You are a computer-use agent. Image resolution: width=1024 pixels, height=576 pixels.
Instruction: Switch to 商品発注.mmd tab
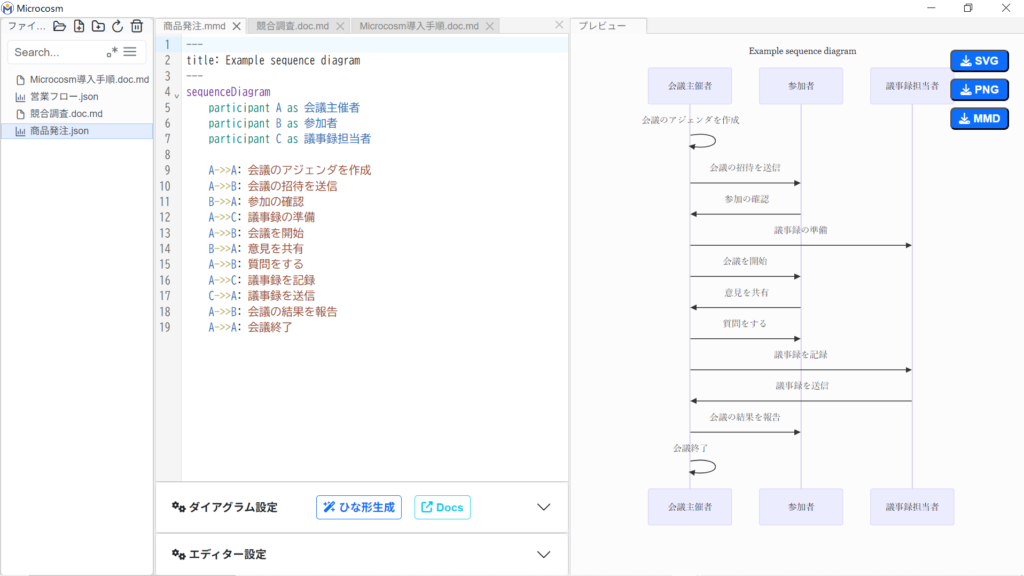point(194,26)
